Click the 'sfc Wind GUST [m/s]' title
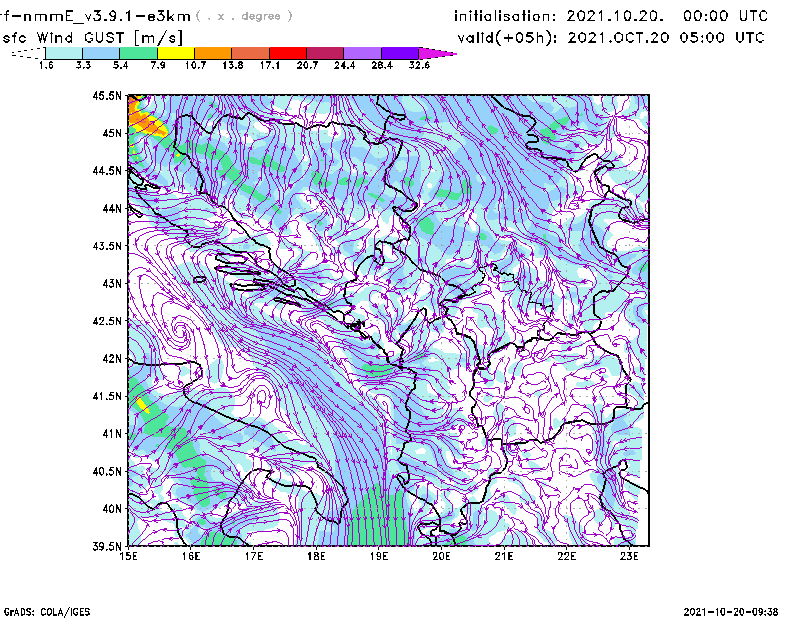800x618 pixels. [x=93, y=38]
